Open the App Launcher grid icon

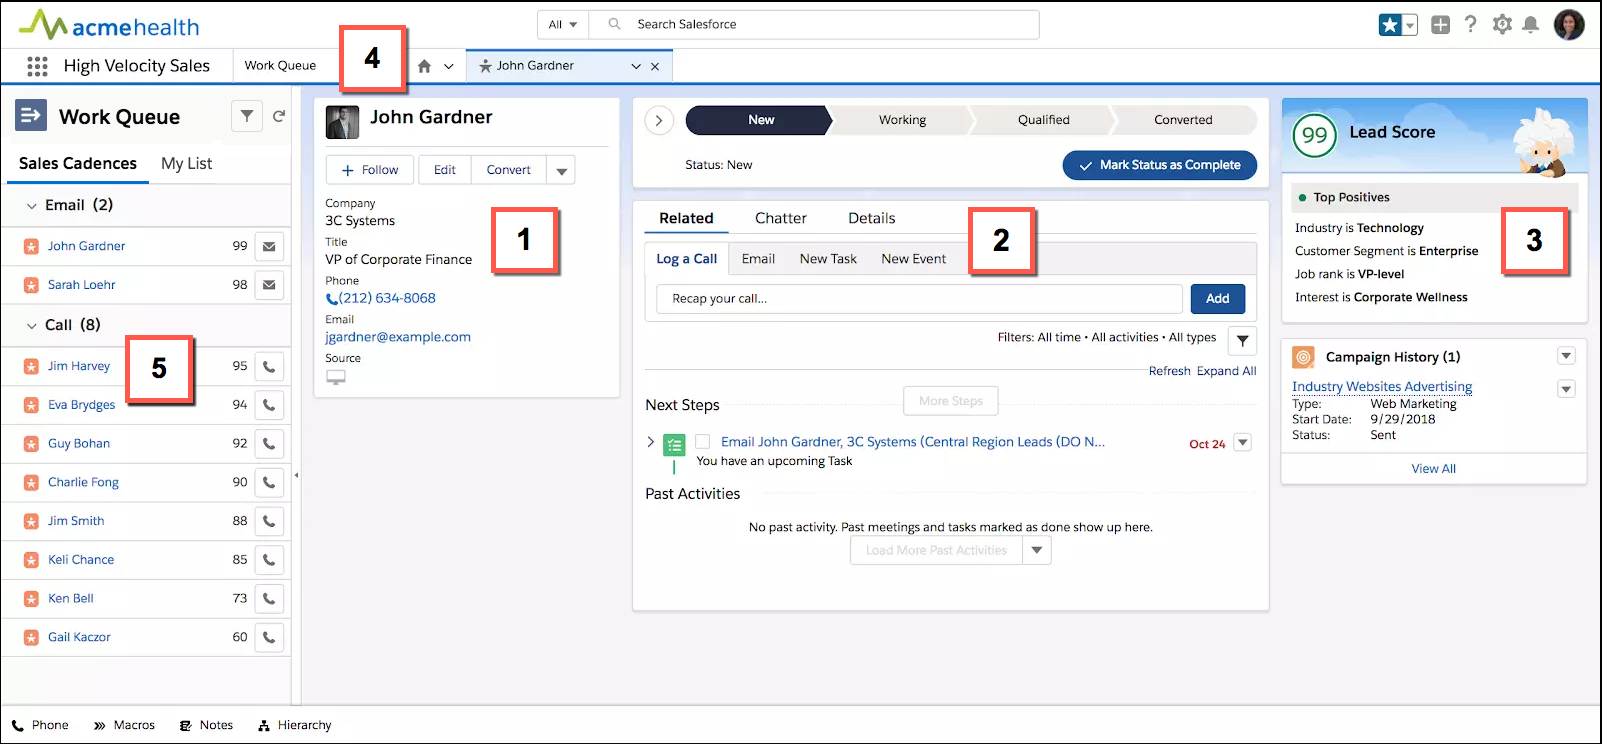pyautogui.click(x=37, y=66)
